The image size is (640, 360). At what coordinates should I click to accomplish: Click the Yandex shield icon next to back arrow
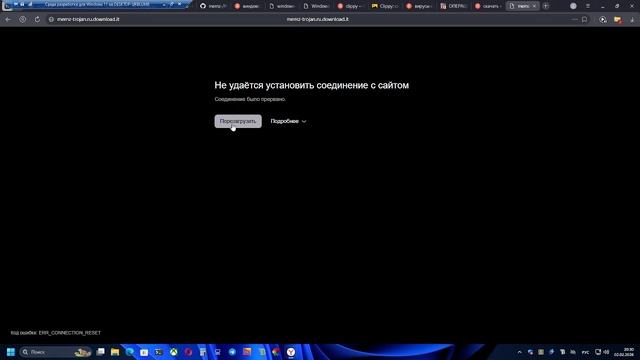[x=22, y=19]
